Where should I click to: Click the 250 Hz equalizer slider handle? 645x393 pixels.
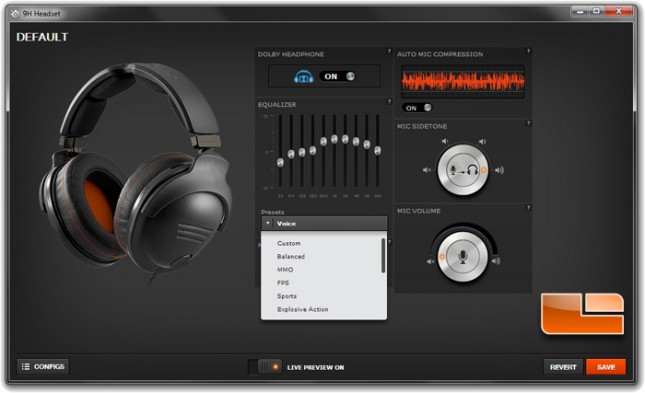pyautogui.click(x=313, y=151)
